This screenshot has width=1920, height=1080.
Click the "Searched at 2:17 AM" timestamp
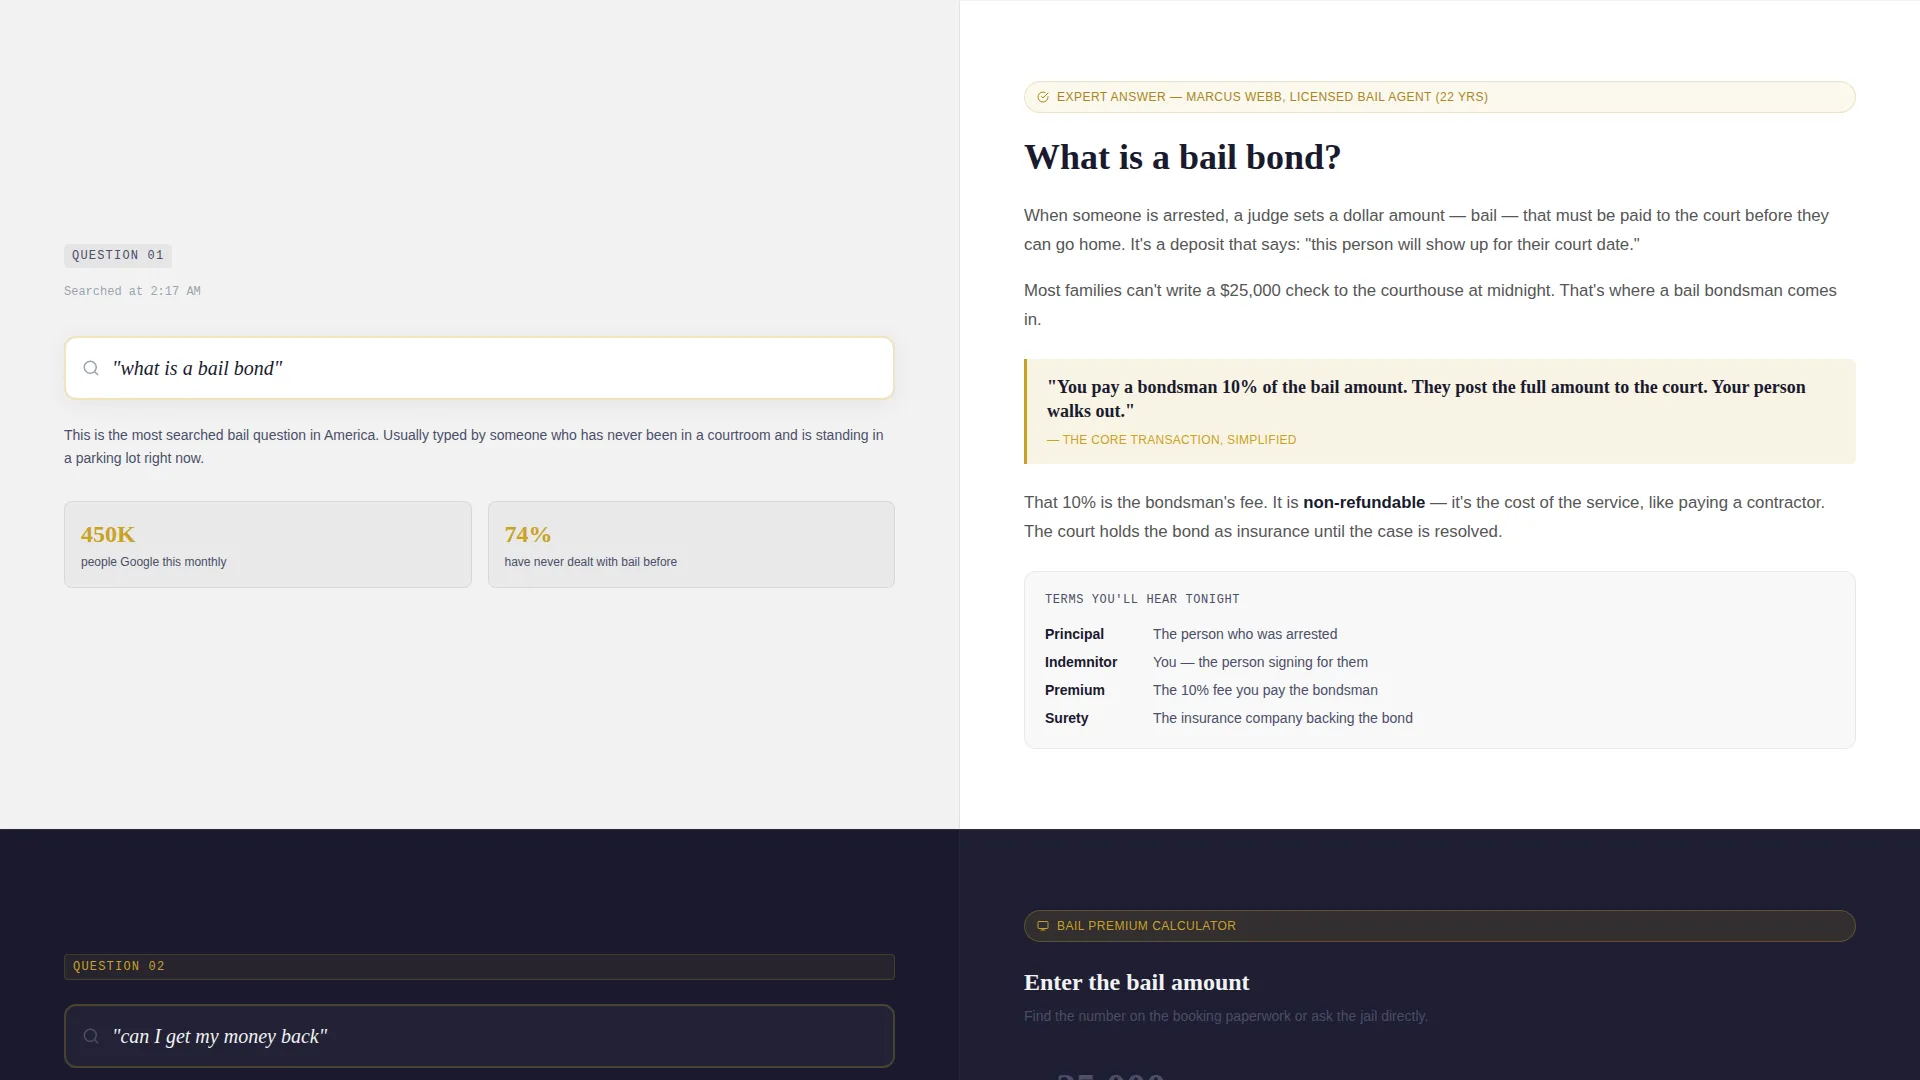point(132,291)
